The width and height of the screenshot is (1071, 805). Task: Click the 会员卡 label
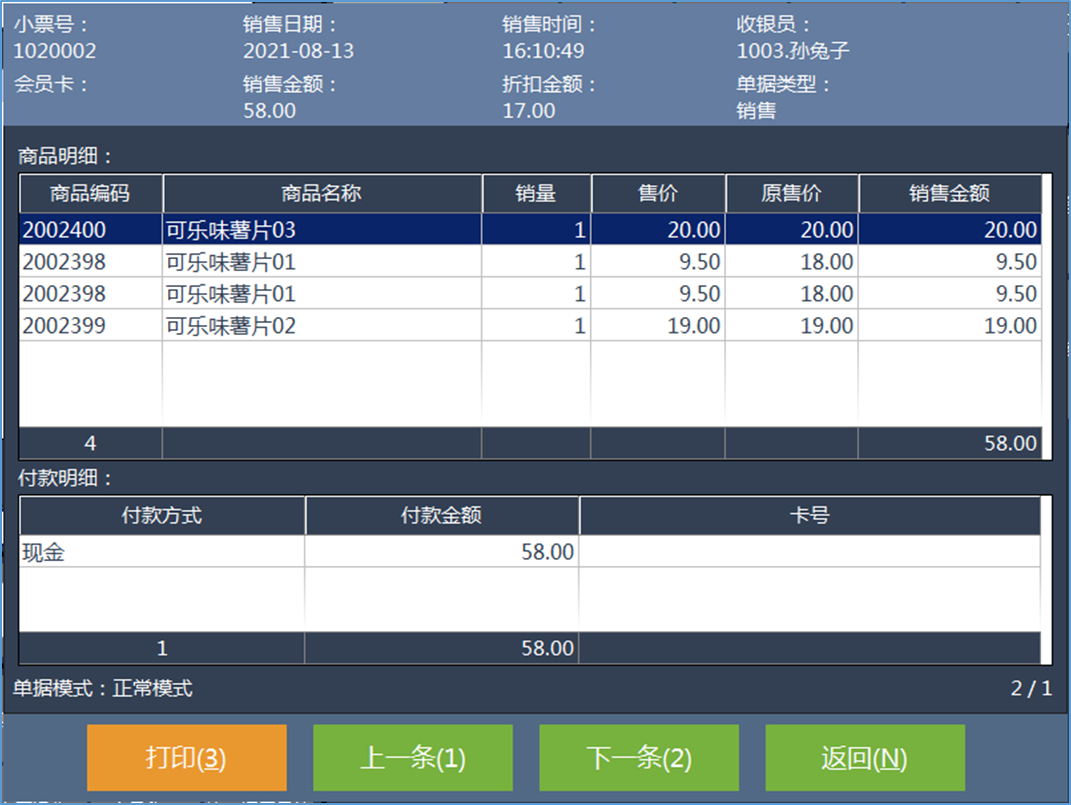[51, 84]
